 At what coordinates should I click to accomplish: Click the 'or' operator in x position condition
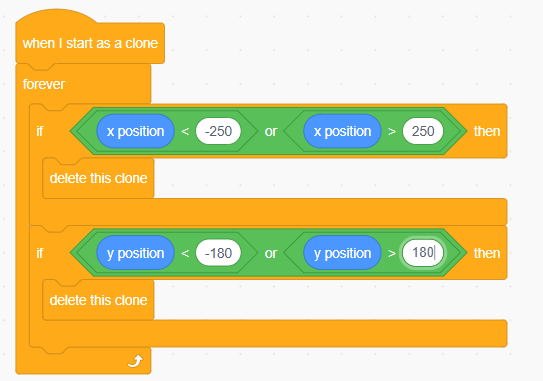tap(271, 132)
